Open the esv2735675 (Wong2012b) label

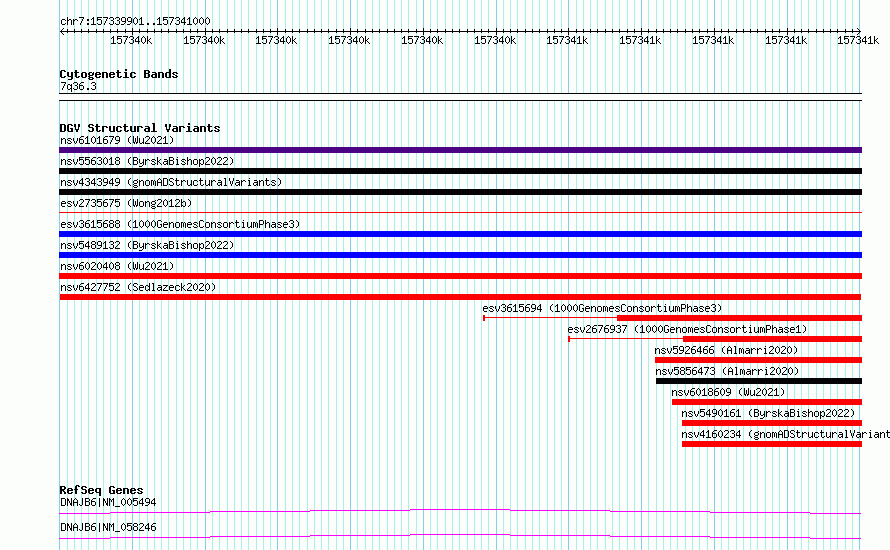[x=126, y=203]
